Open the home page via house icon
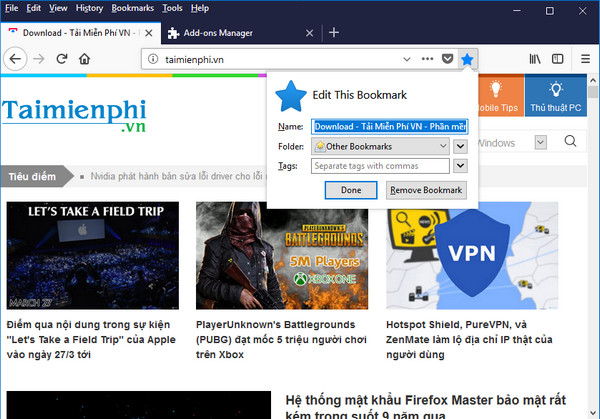Viewport: 600px width, 419px height. point(84,59)
